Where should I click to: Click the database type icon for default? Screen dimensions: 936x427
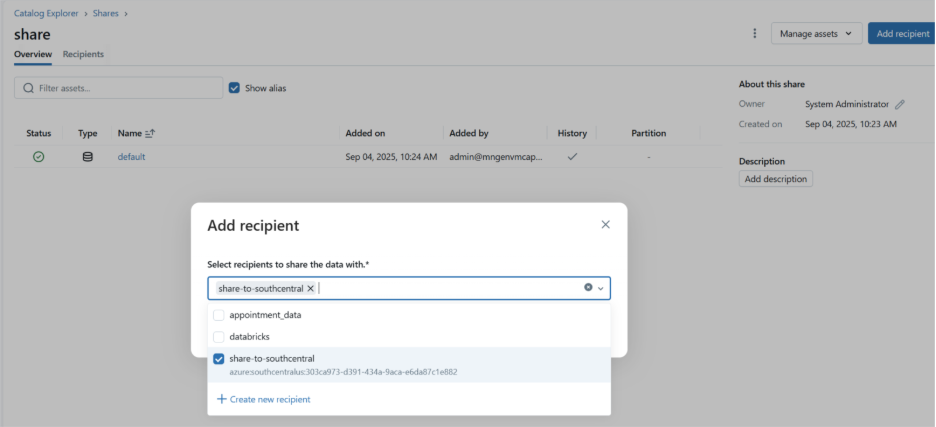pos(88,156)
